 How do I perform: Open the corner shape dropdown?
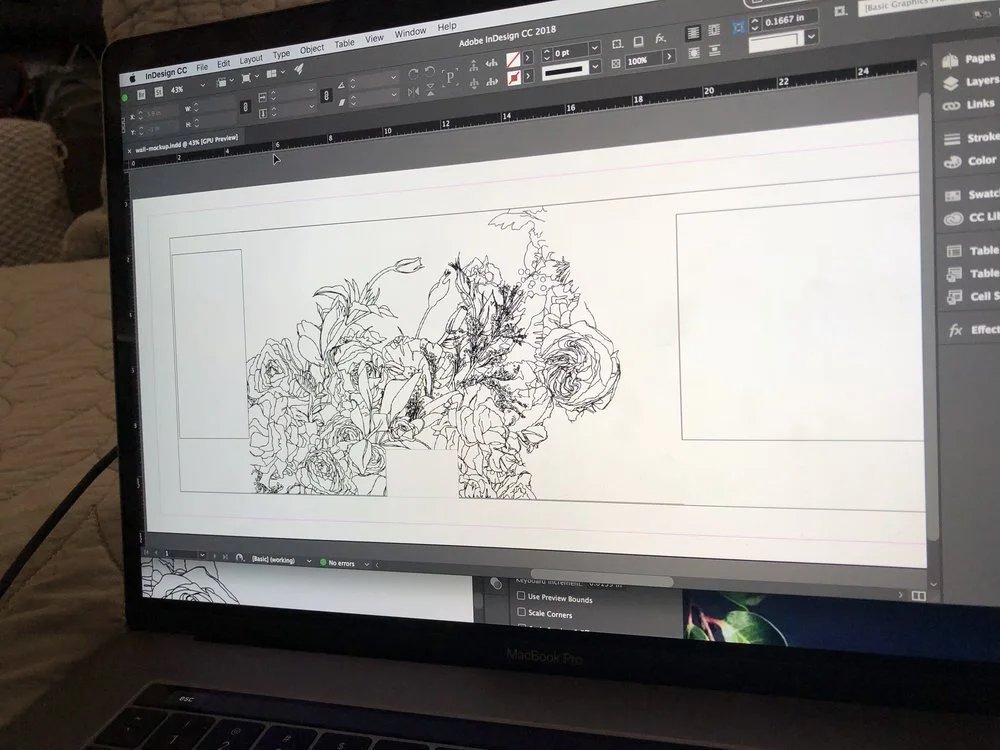[x=811, y=37]
